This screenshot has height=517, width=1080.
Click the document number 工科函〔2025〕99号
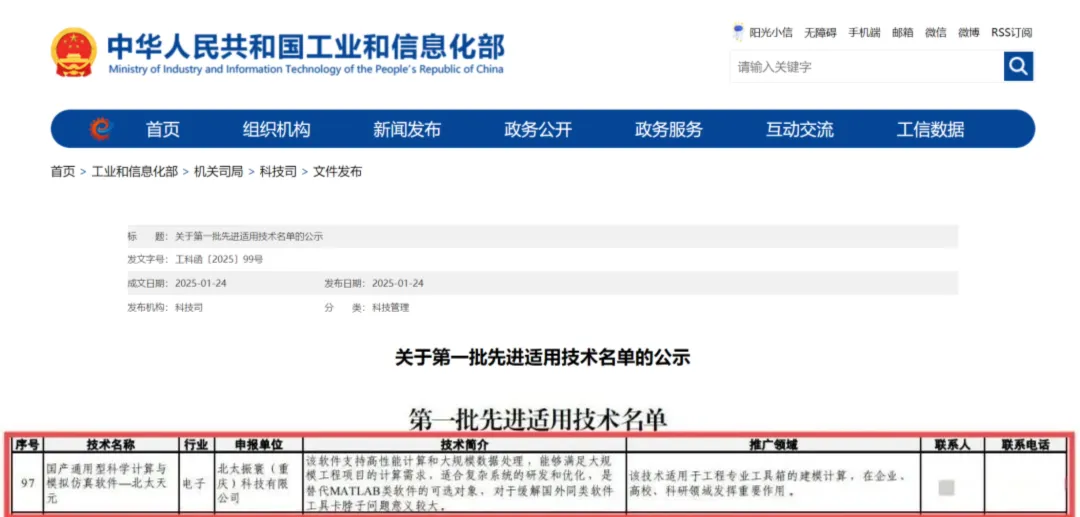(219, 260)
